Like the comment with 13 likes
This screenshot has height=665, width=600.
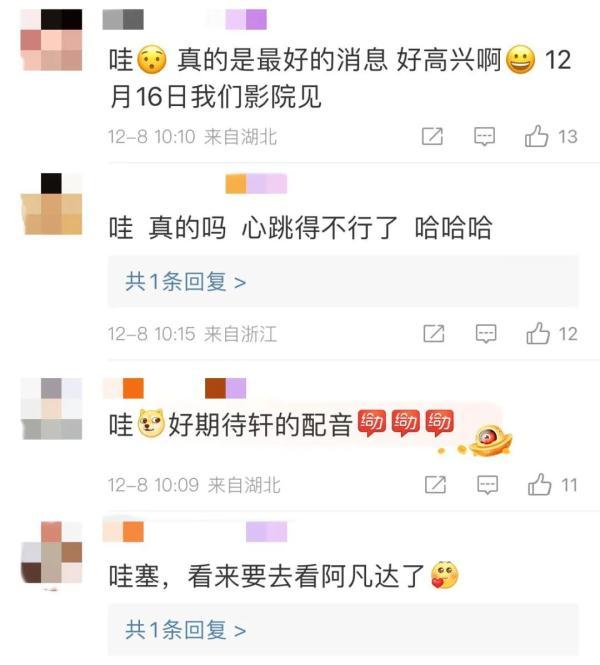(536, 136)
